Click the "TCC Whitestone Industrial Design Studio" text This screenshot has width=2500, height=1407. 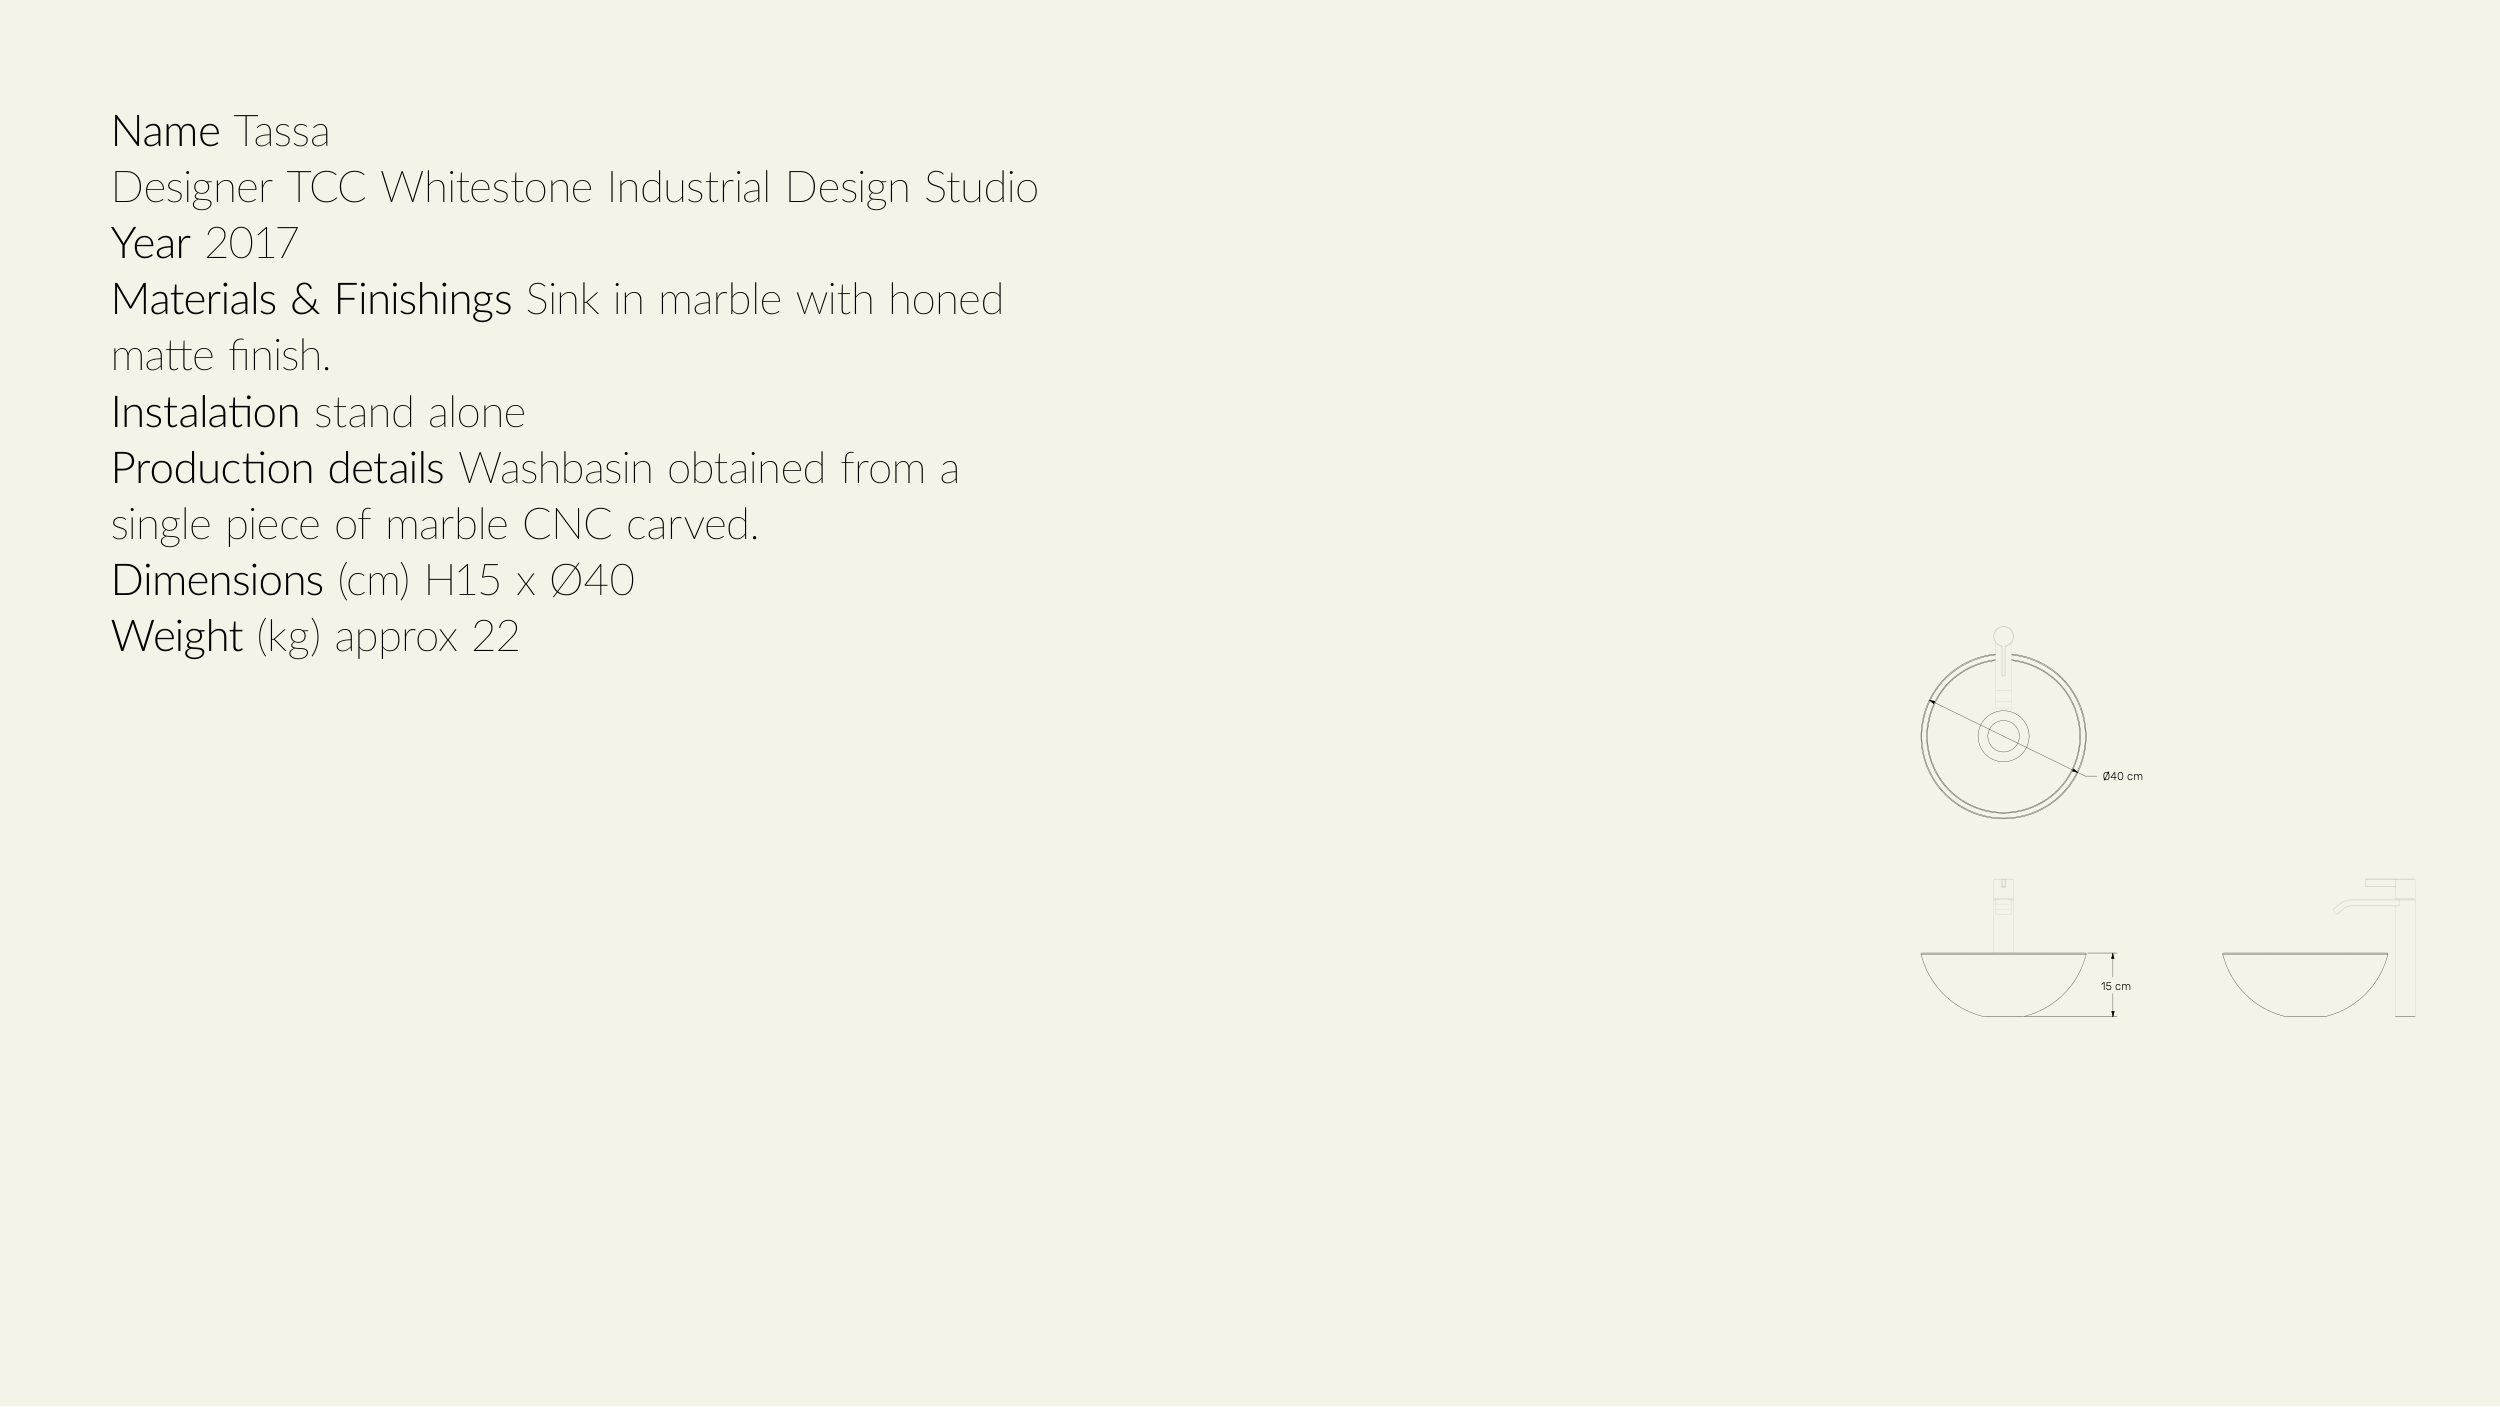pos(662,188)
